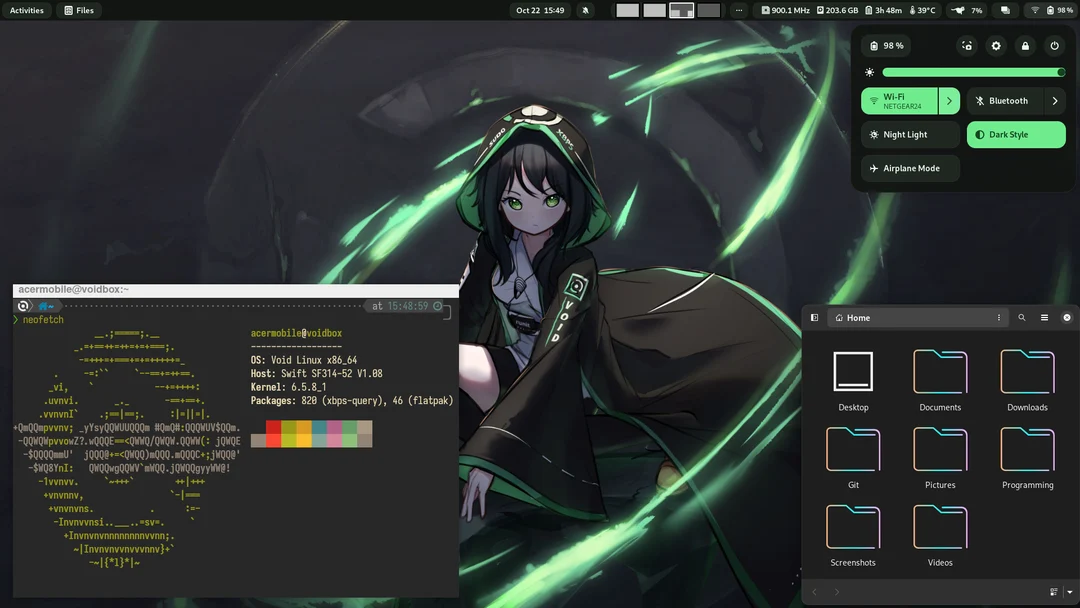Click the screenshot tool icon in quick settings
This screenshot has height=608, width=1080.
(x=966, y=45)
